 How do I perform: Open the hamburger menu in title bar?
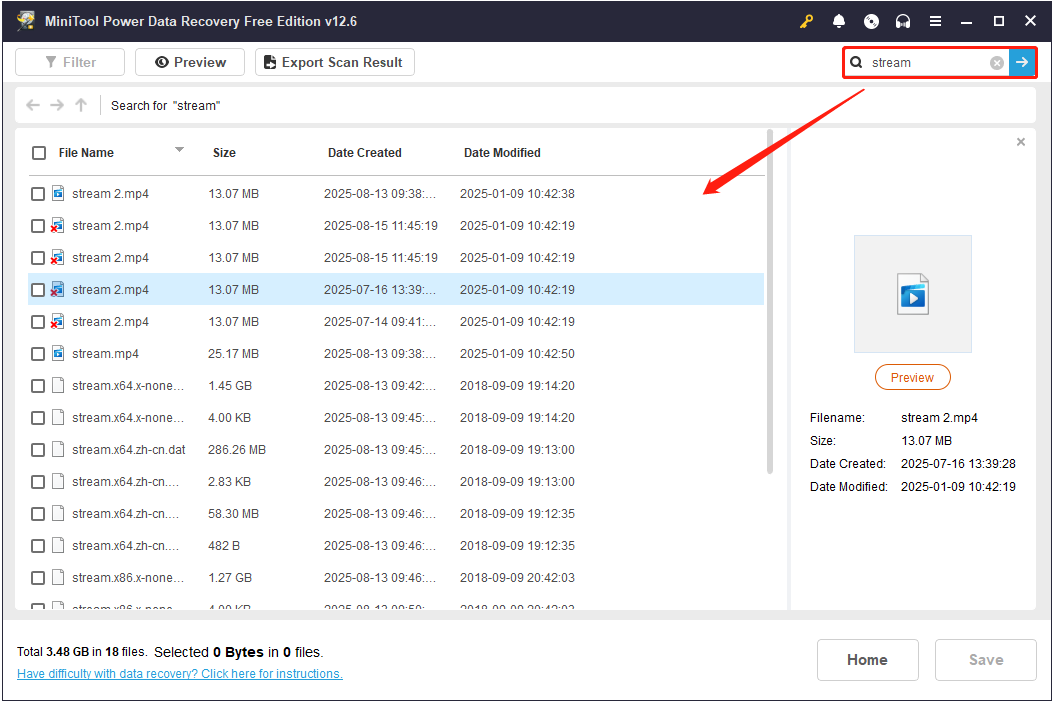pos(935,21)
